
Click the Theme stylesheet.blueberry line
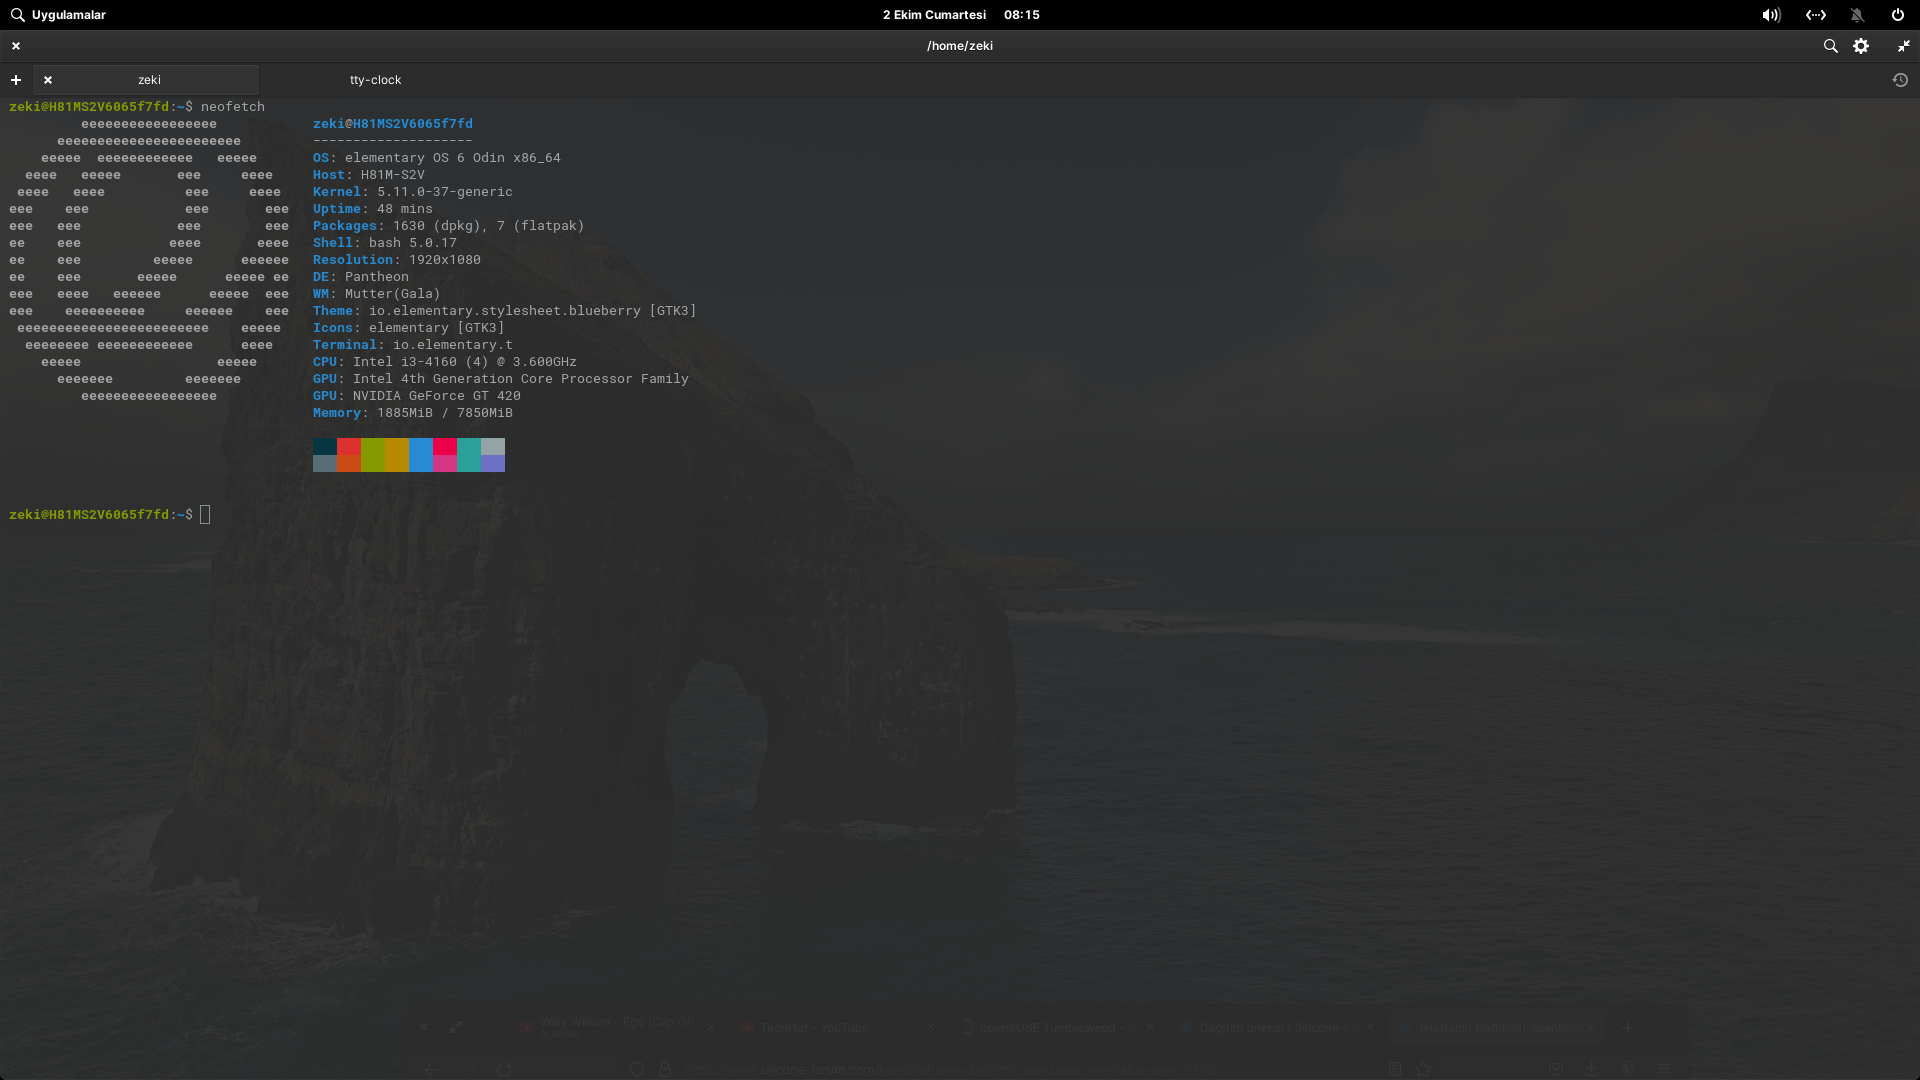pos(505,311)
